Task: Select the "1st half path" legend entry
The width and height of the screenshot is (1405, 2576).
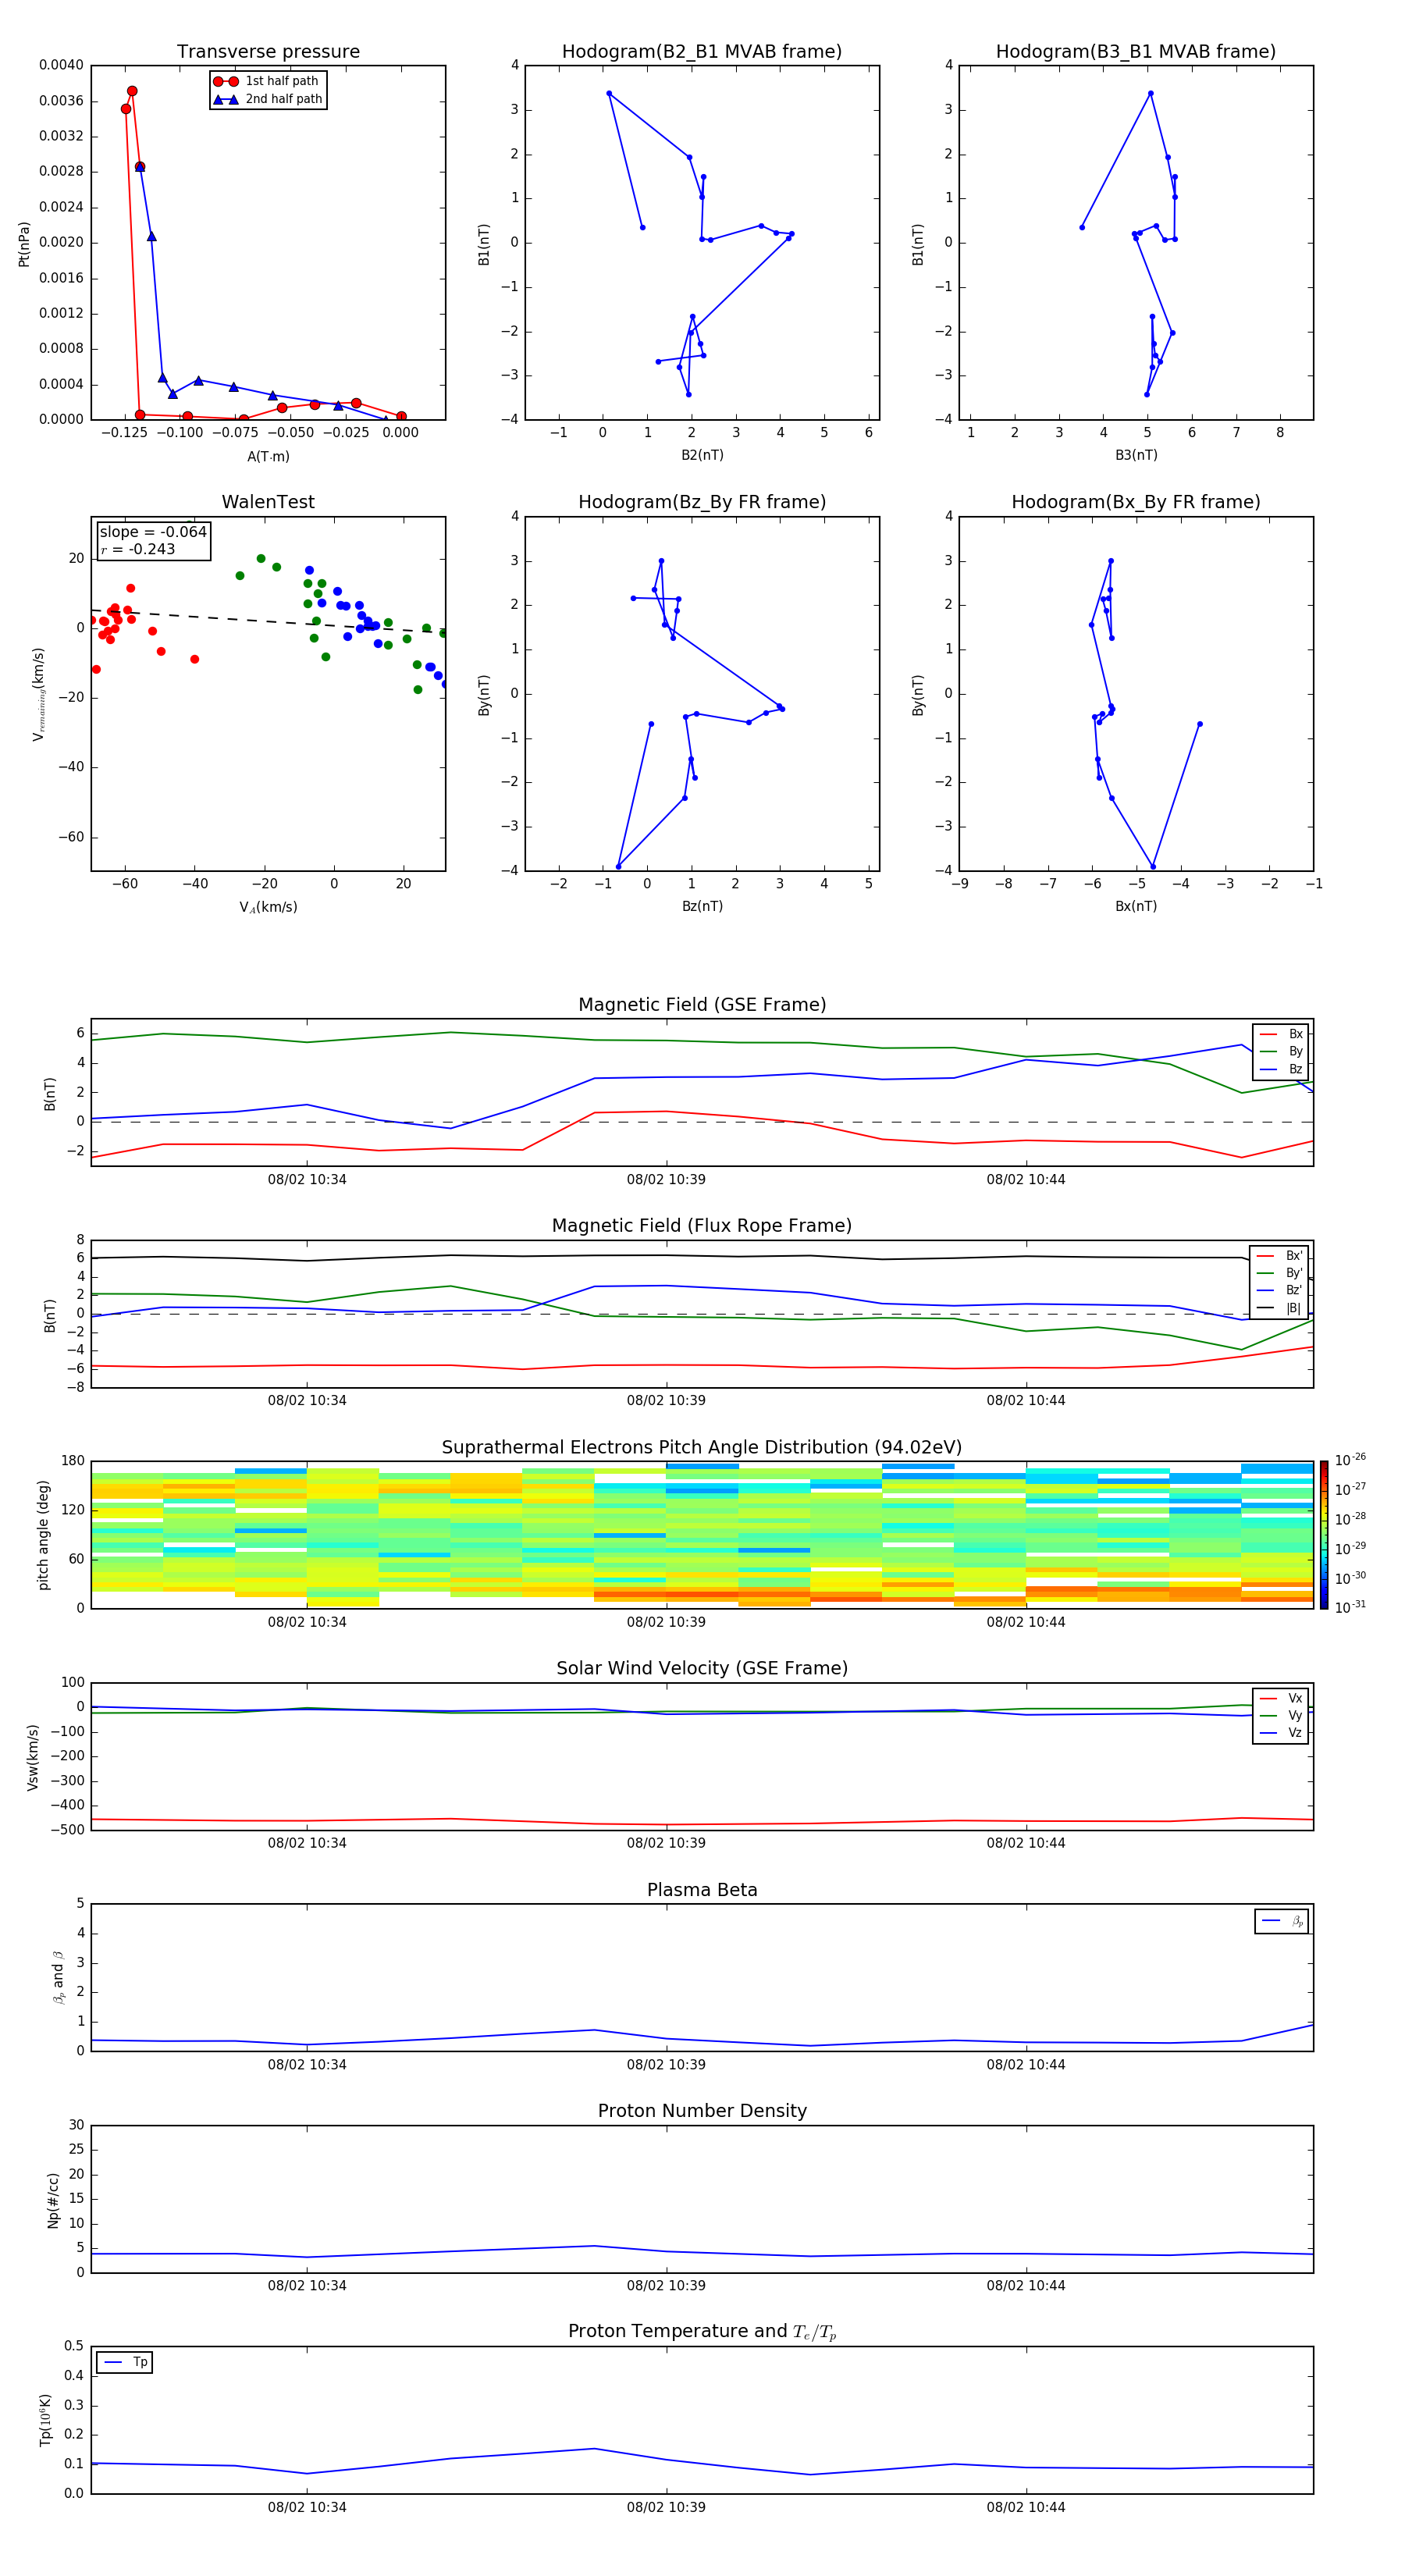Action: [266, 81]
